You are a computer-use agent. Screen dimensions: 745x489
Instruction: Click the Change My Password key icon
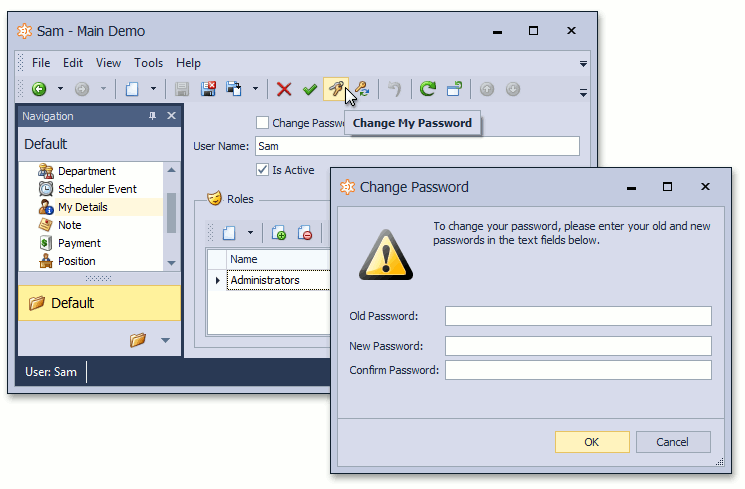click(336, 89)
